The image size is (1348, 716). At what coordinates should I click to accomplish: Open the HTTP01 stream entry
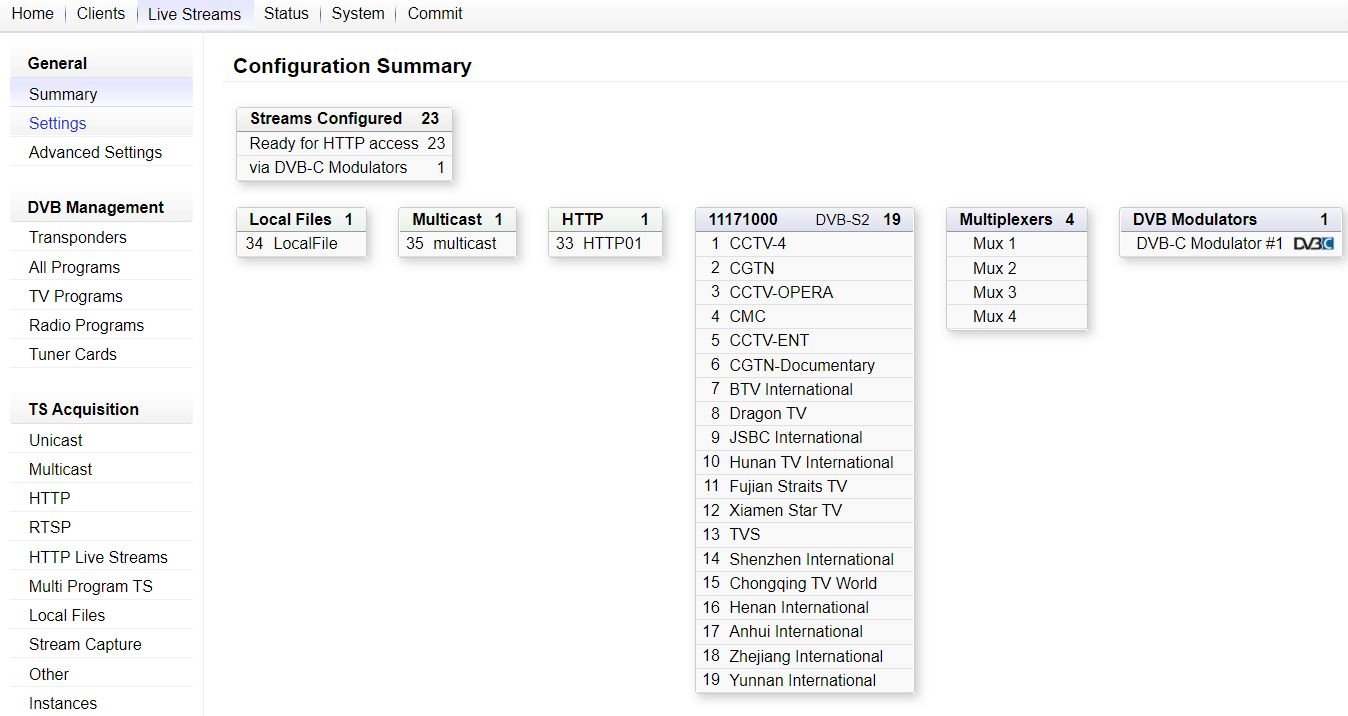[x=612, y=244]
